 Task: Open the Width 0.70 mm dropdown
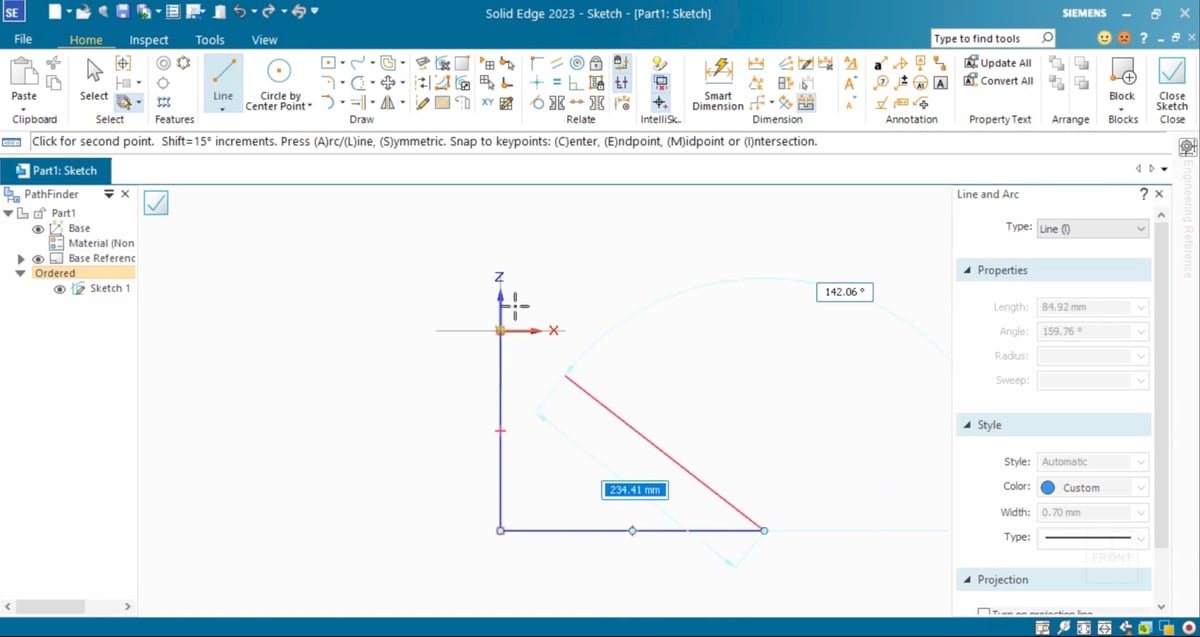click(1092, 513)
